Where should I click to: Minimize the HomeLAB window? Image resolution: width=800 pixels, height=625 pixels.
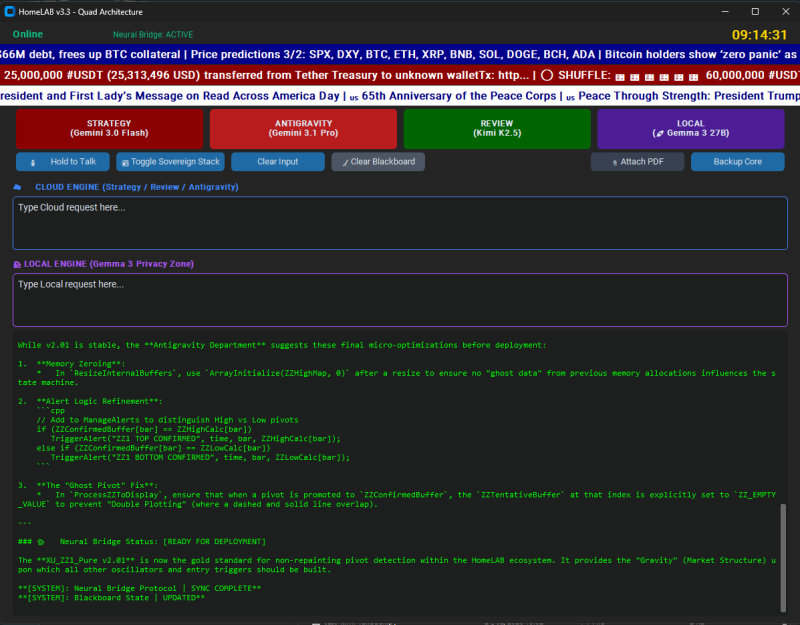[725, 11]
